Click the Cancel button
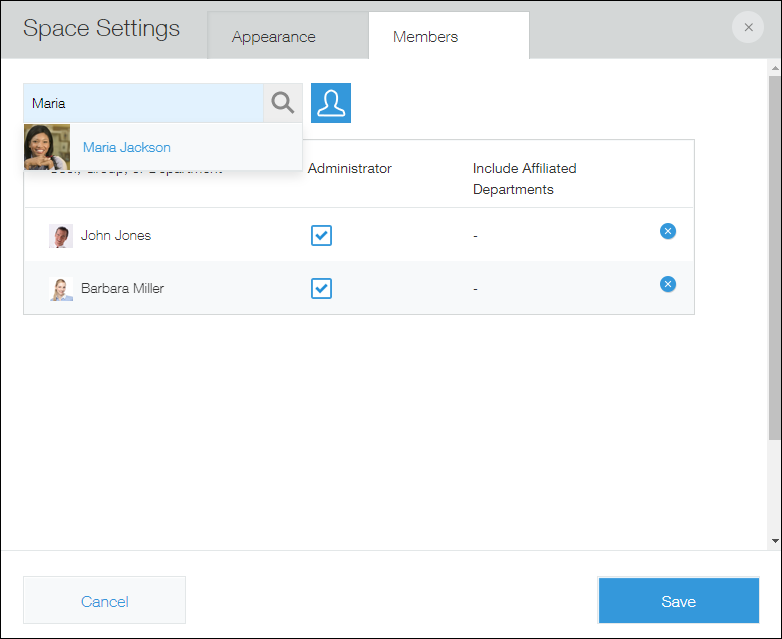 (104, 601)
